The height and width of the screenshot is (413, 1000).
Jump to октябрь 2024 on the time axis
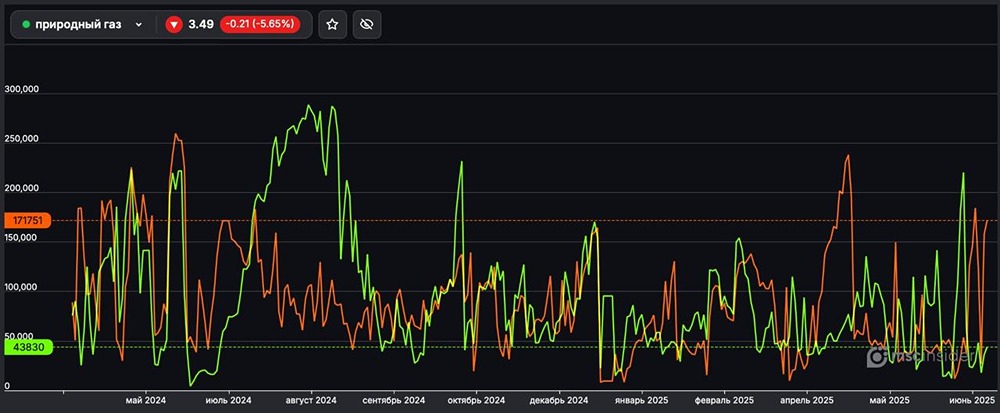pos(476,400)
